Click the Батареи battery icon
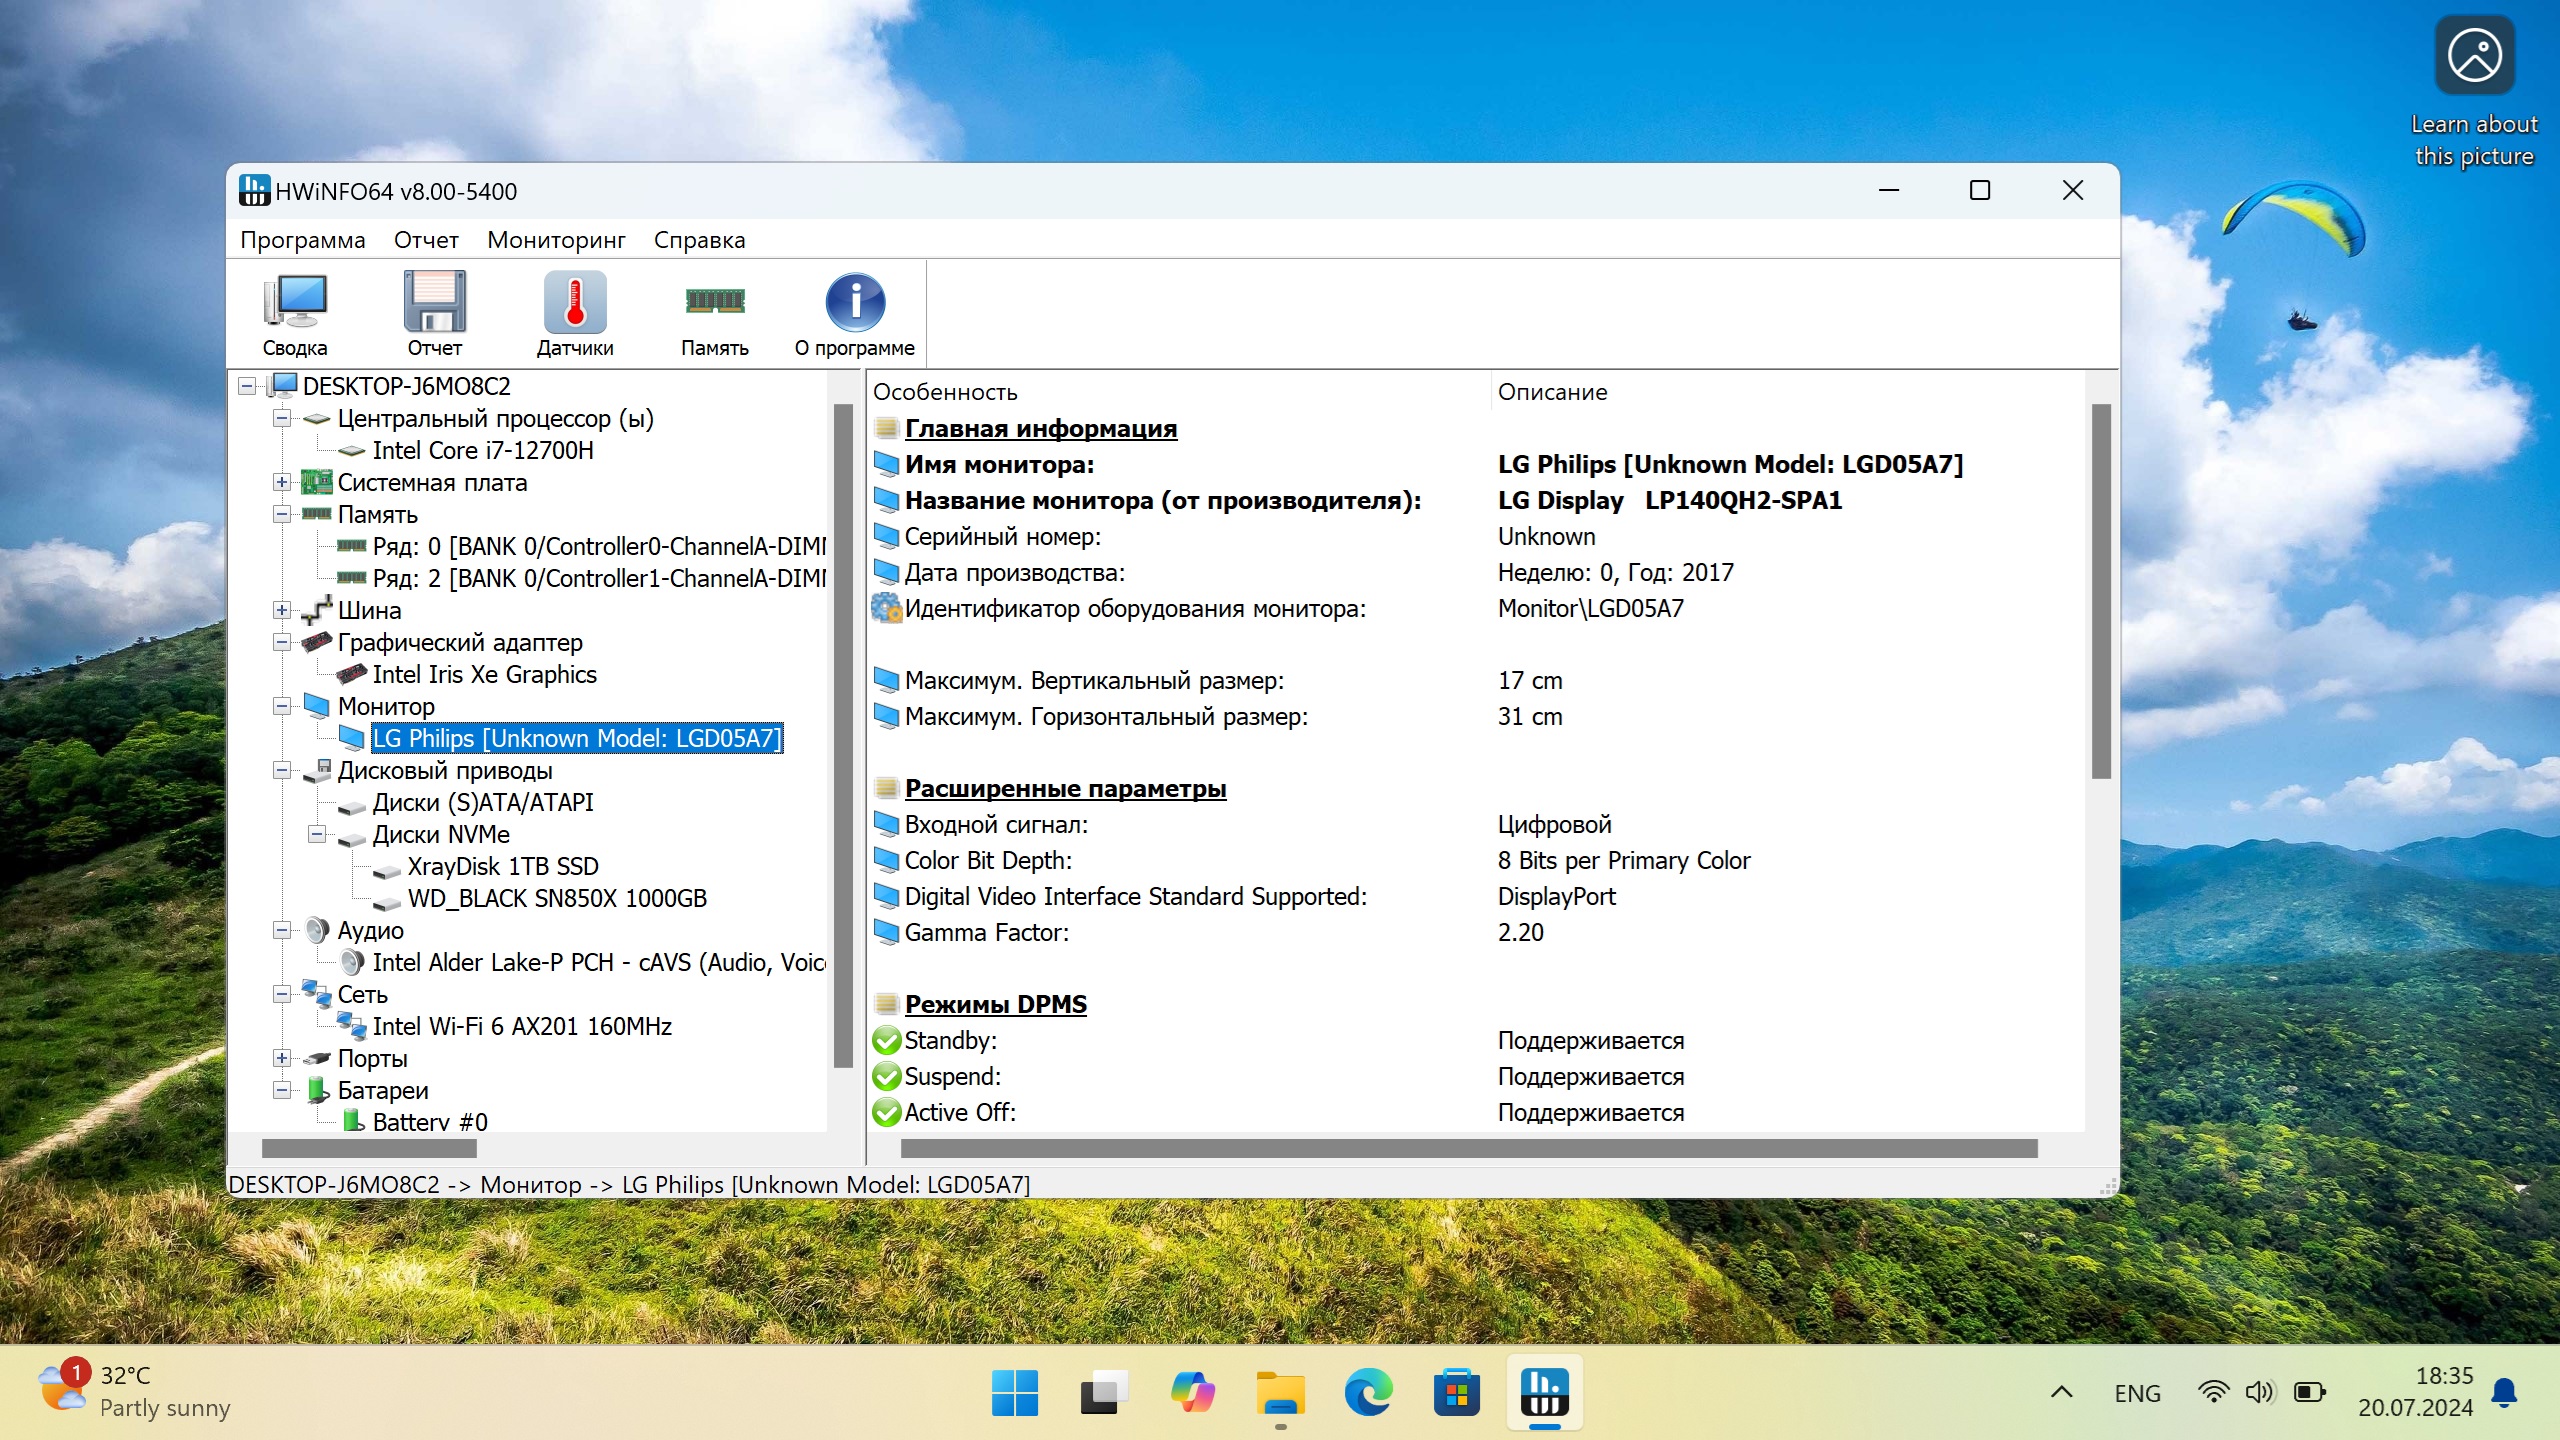This screenshot has width=2560, height=1440. (317, 1090)
